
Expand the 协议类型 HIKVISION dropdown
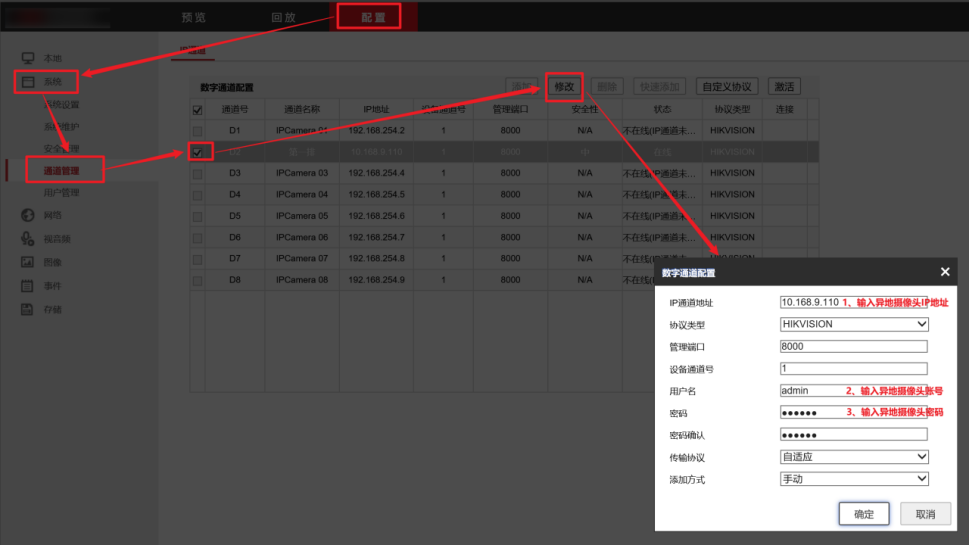pos(853,324)
